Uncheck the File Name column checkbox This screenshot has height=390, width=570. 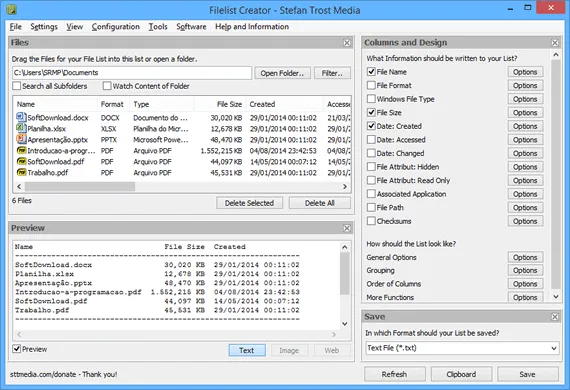[x=371, y=72]
